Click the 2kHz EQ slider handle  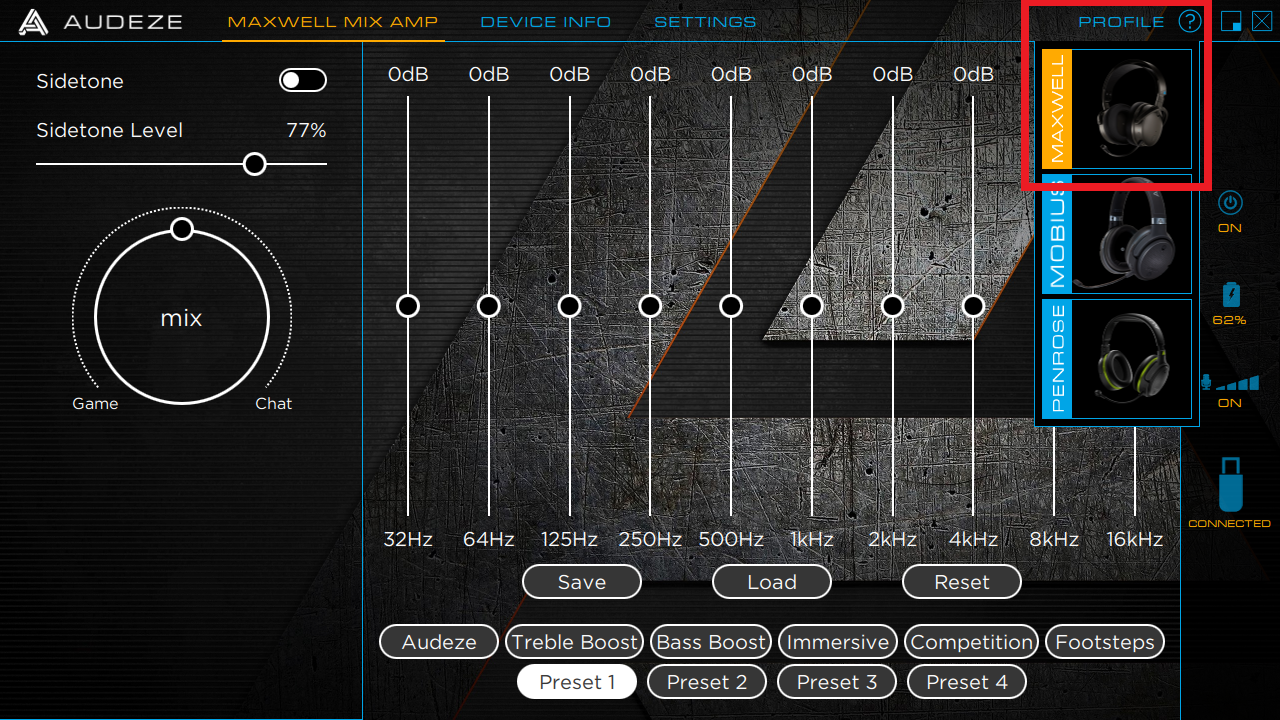click(893, 305)
